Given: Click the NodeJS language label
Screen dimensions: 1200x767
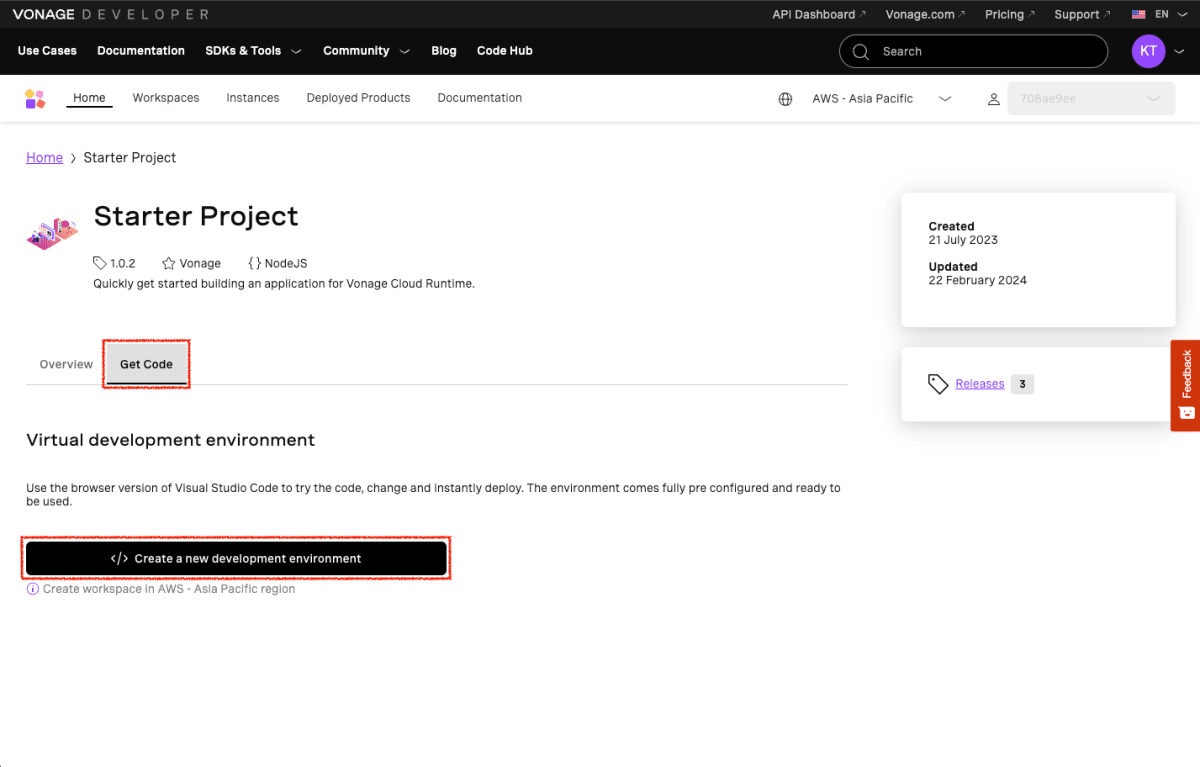Looking at the screenshot, I should pos(286,263).
